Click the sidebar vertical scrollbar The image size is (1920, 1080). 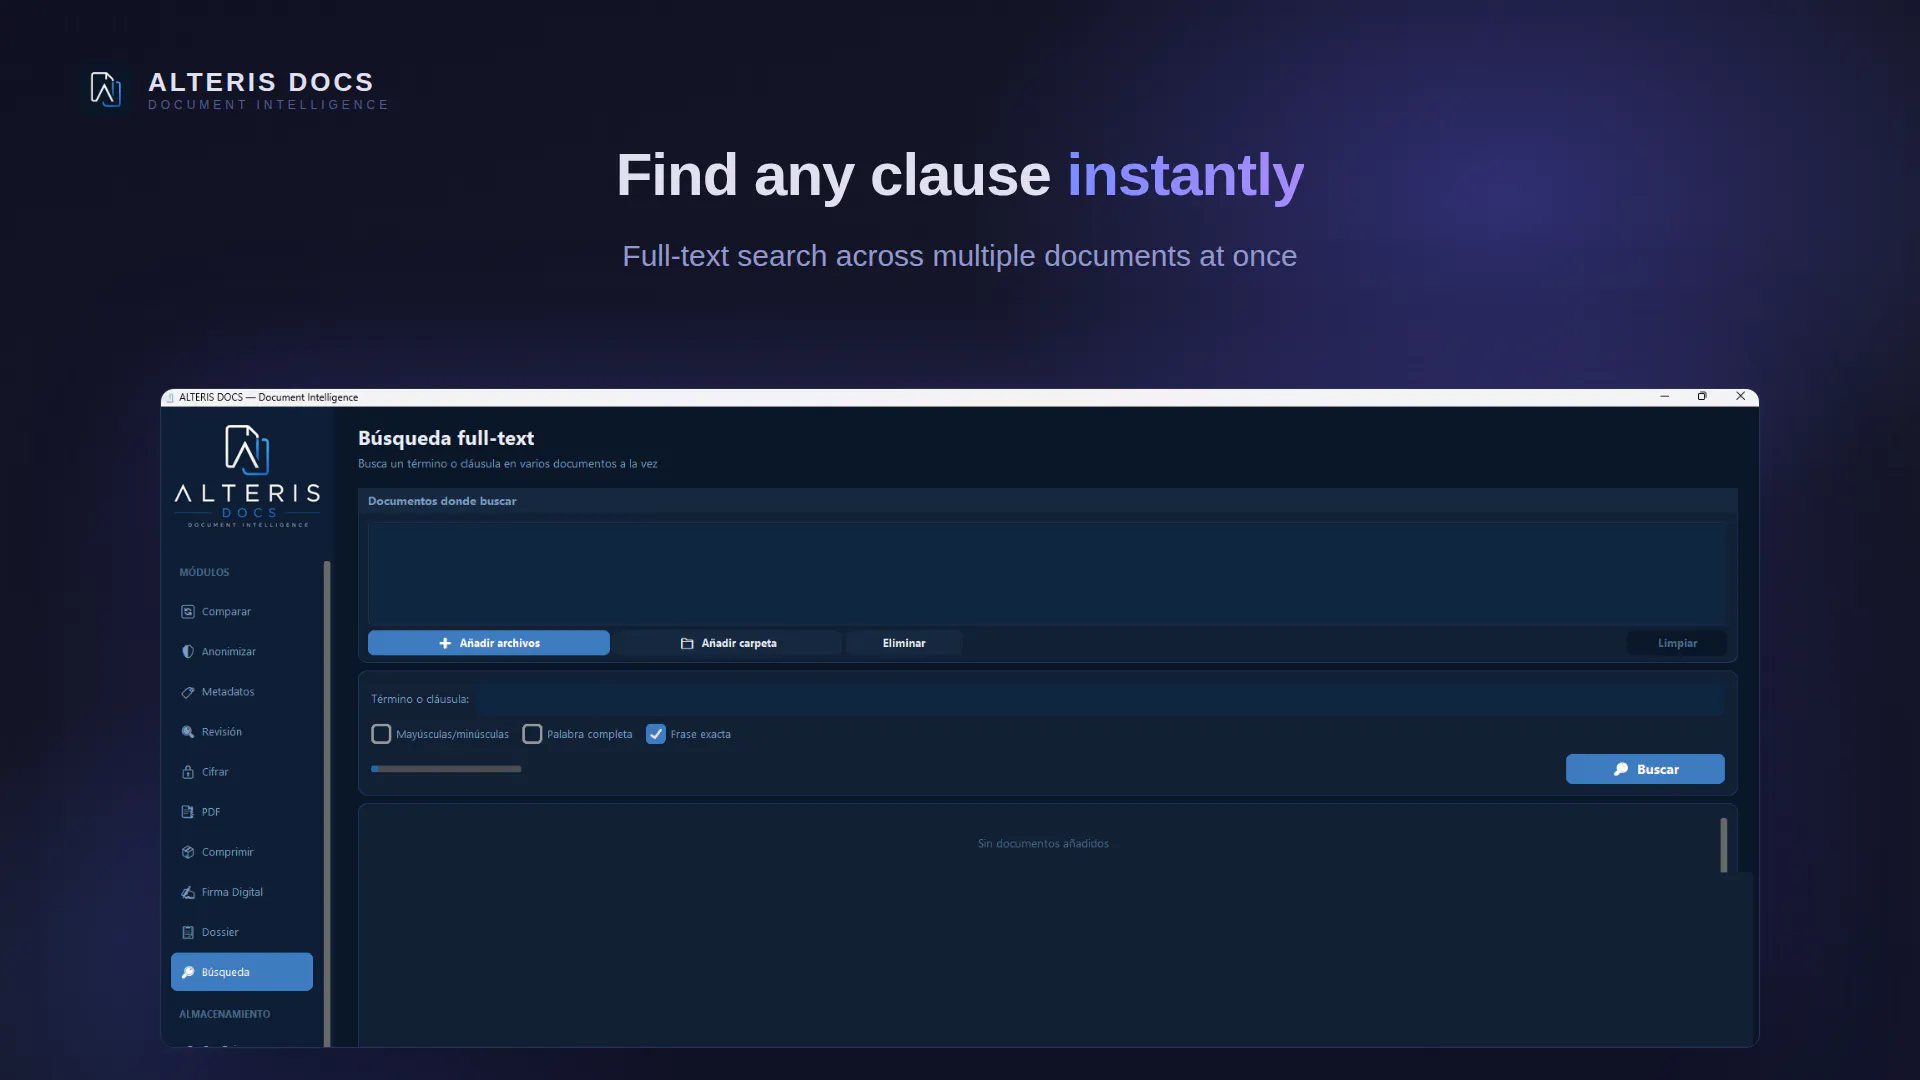(x=326, y=804)
